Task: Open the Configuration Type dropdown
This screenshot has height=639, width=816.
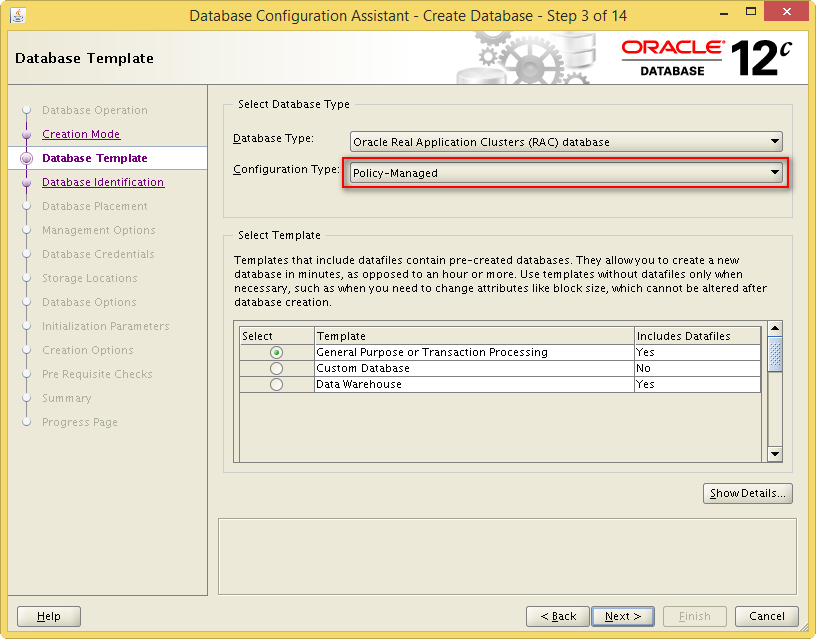Action: (x=566, y=173)
